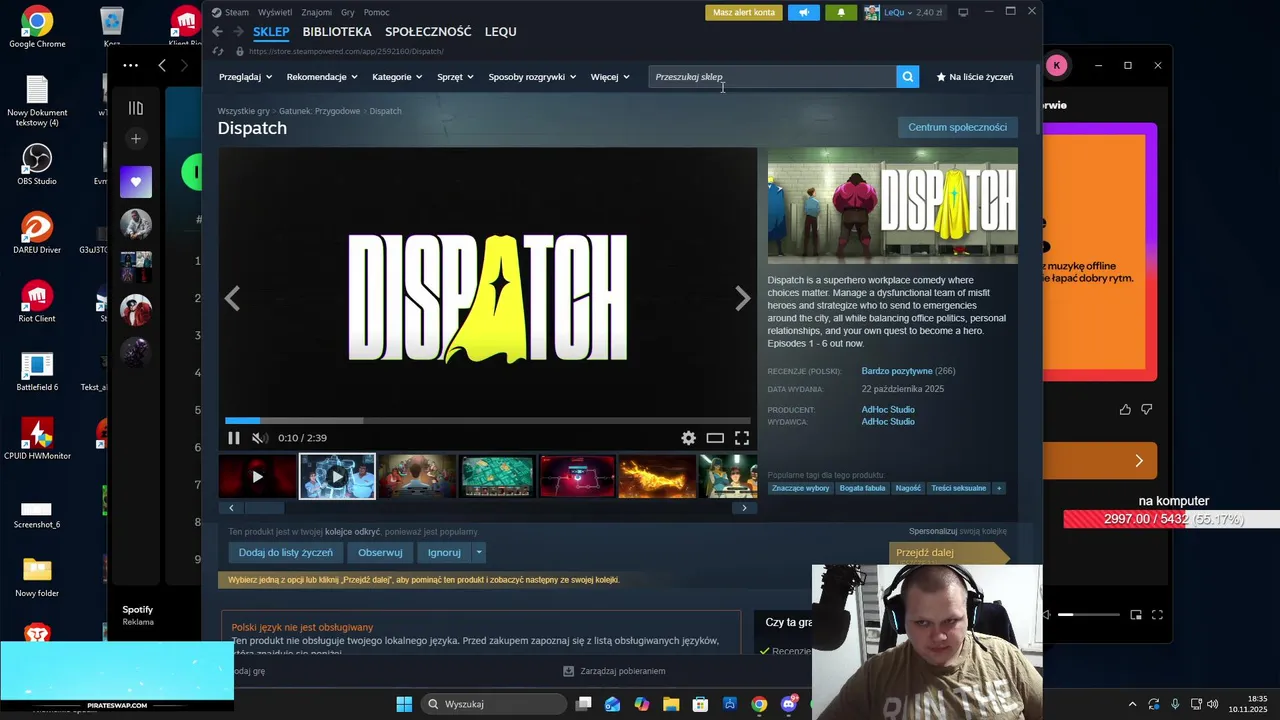1280x720 pixels.
Task: Open the LEQU profile tab
Action: pos(501,32)
